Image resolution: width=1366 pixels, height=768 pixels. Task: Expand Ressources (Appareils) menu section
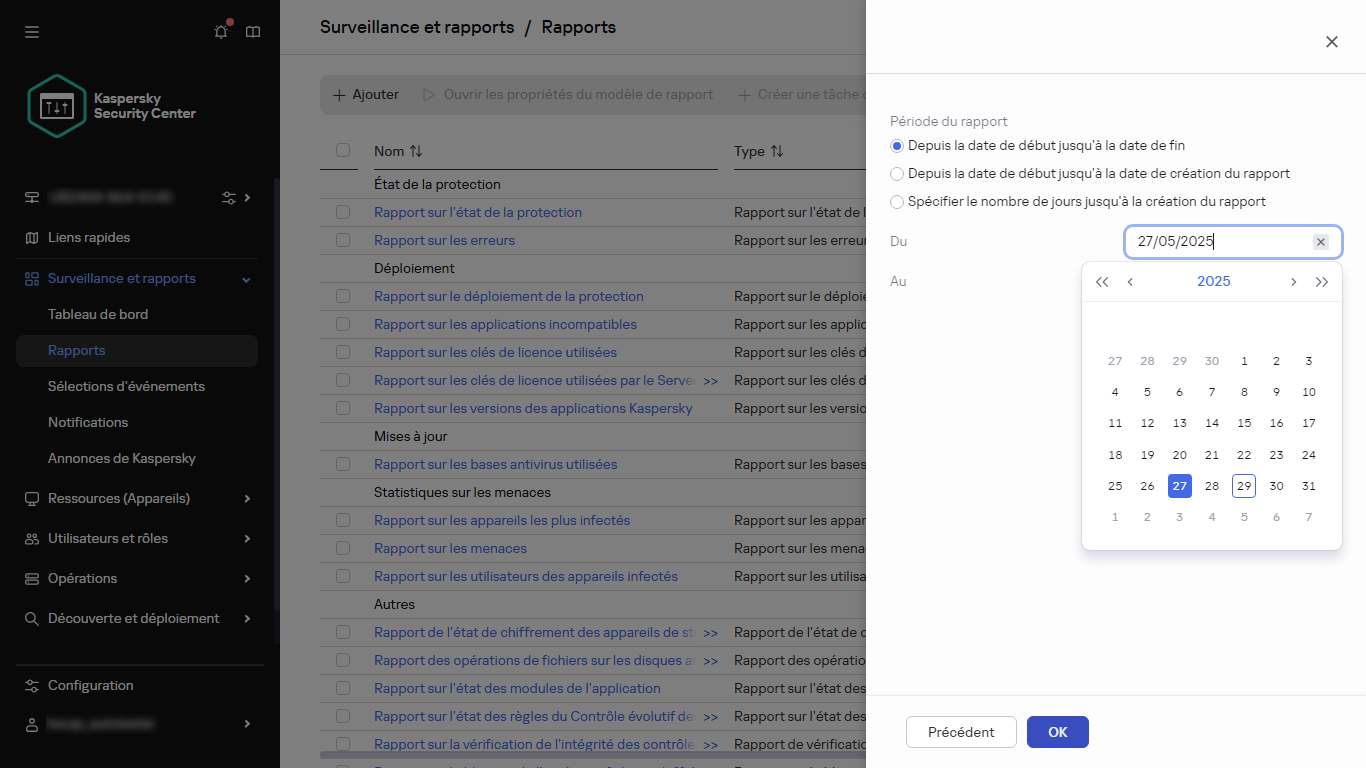pyautogui.click(x=247, y=498)
